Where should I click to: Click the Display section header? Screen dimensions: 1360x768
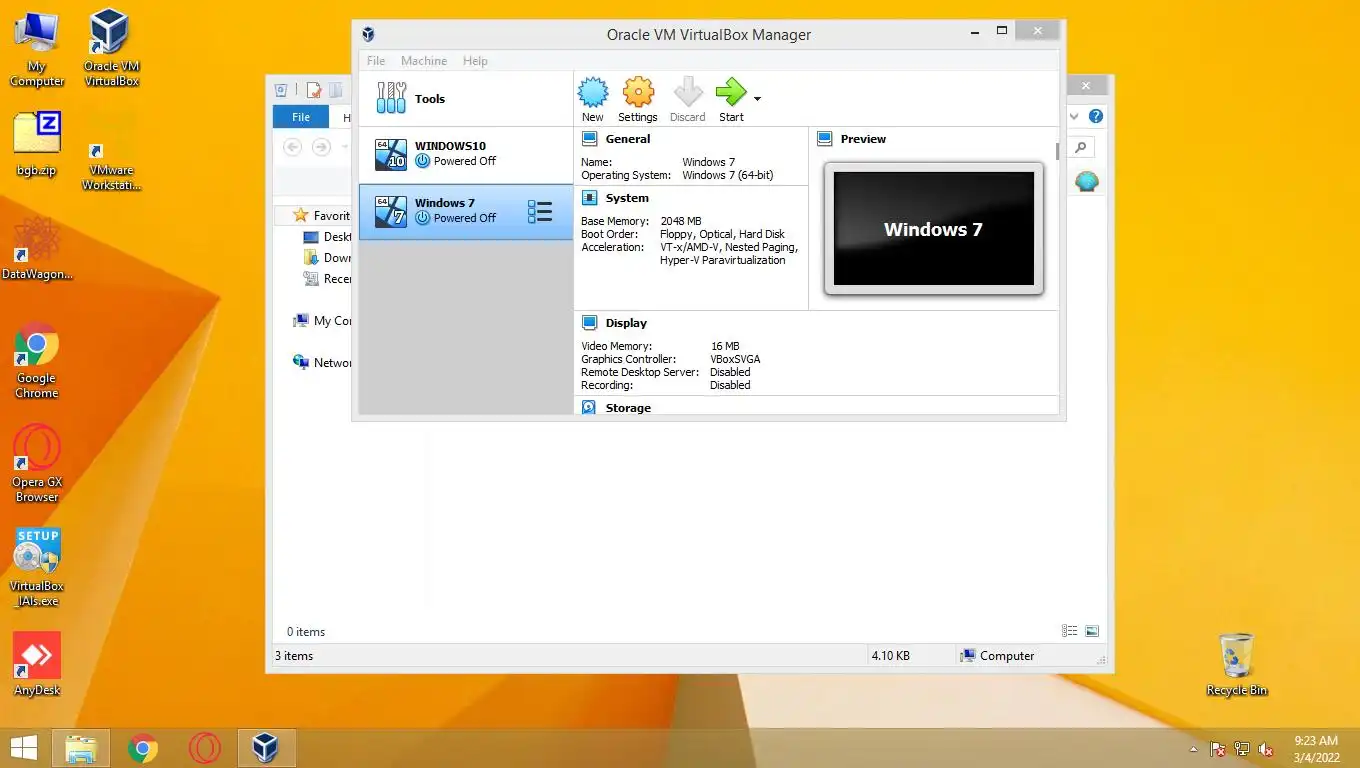point(626,323)
